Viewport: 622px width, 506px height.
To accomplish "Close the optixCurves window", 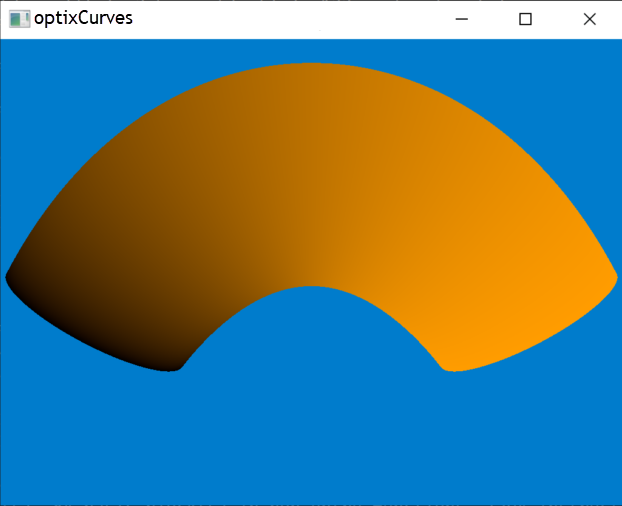I will point(589,19).
